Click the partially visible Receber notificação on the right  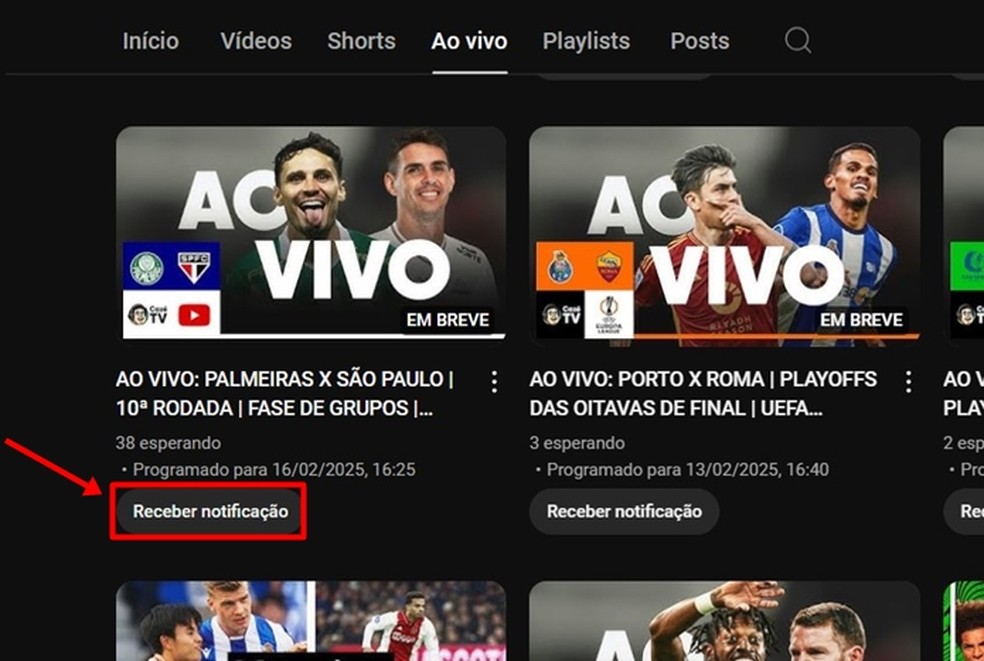(967, 511)
